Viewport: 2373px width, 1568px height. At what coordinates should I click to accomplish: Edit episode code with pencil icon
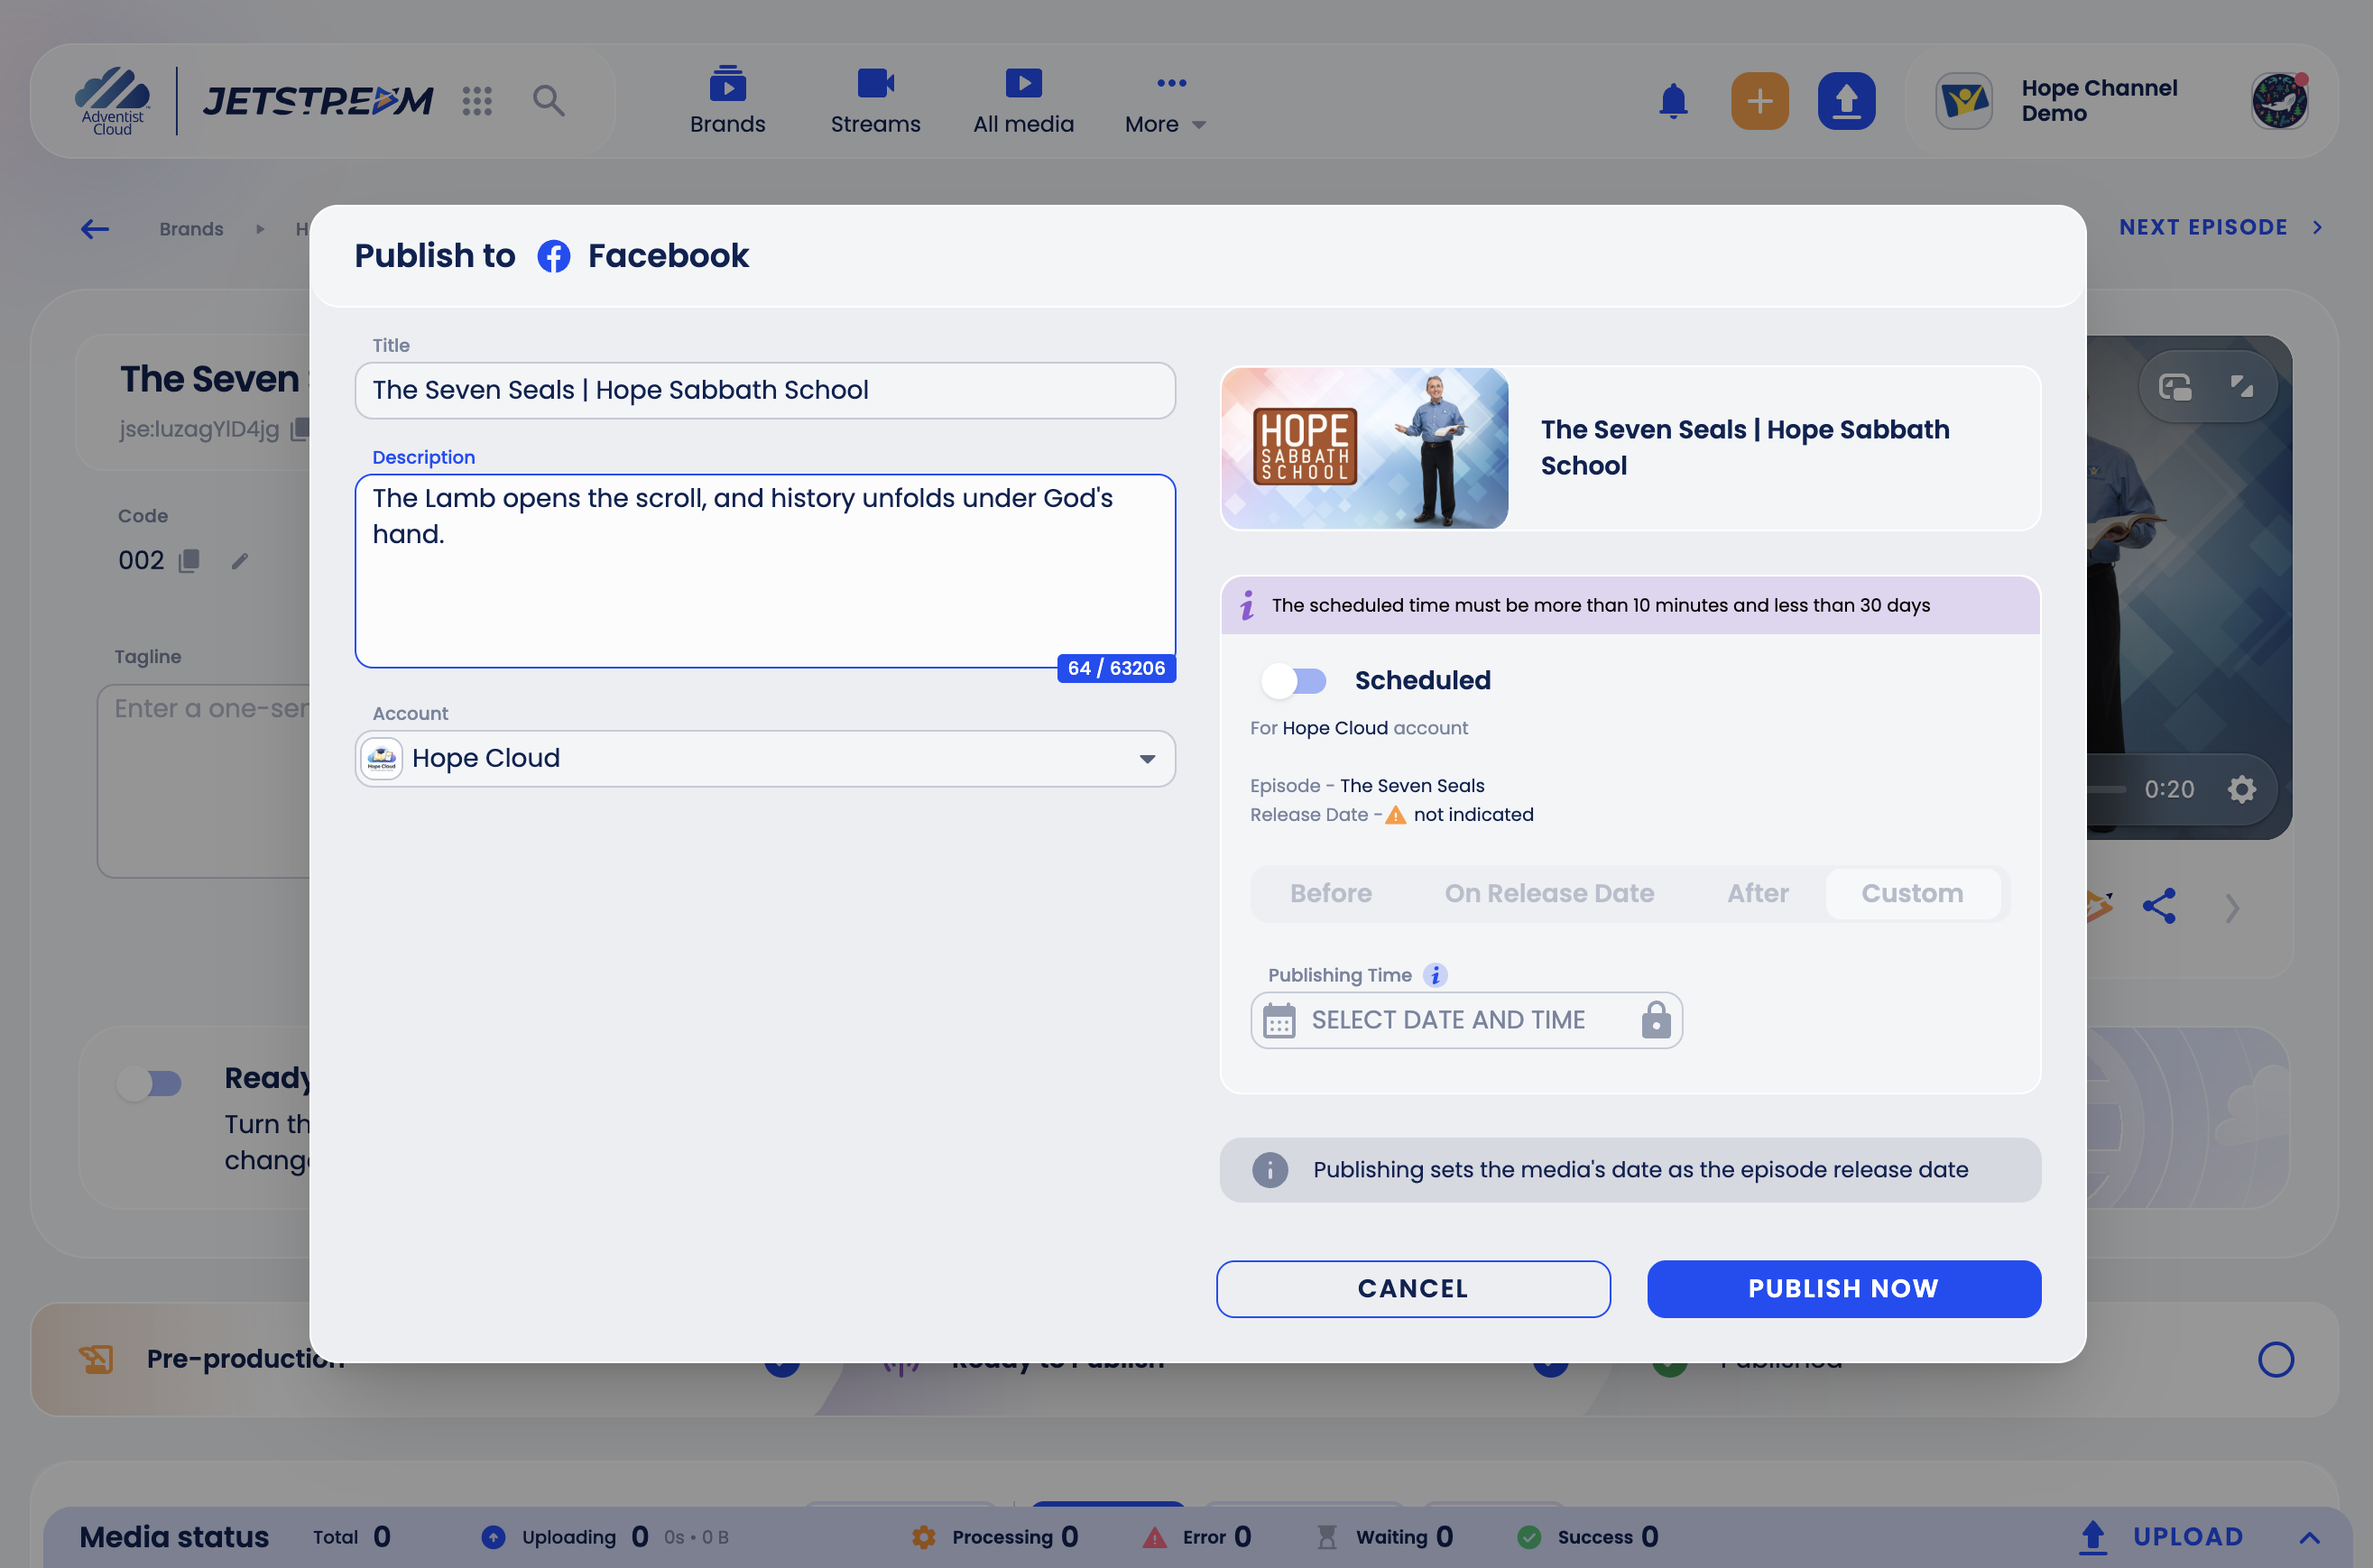click(x=239, y=561)
